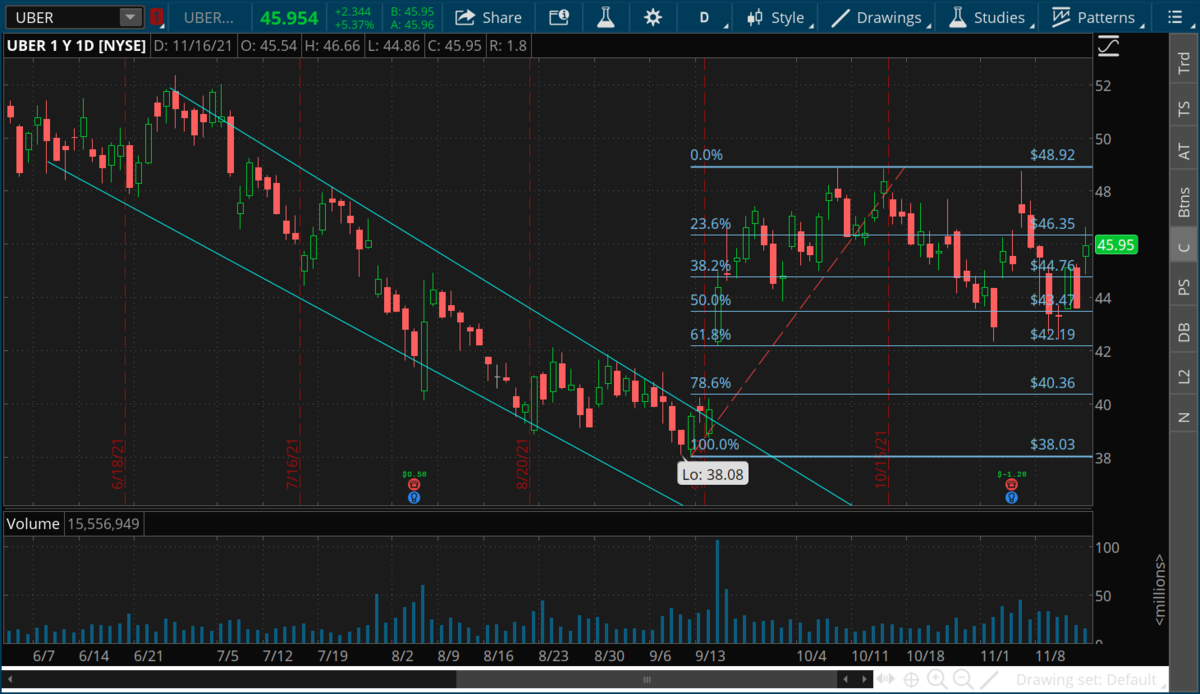Open the Studies menu
The image size is (1200, 694).
pyautogui.click(x=988, y=17)
